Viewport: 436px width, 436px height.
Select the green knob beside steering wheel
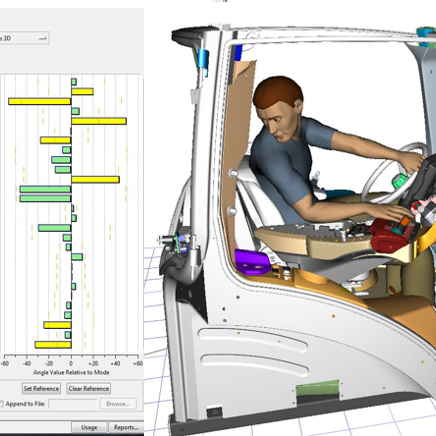coord(400,181)
